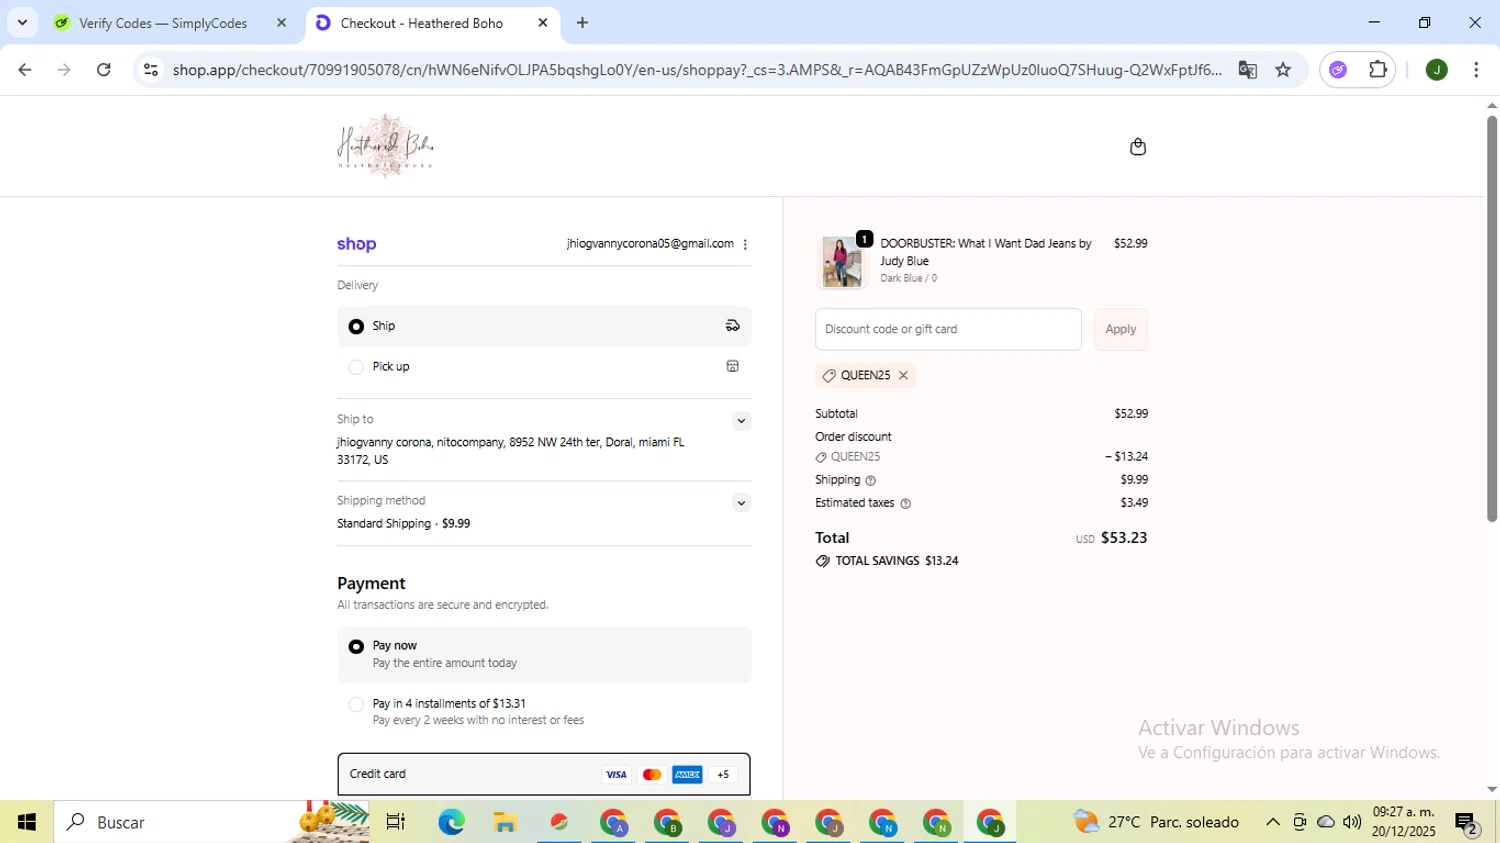
Task: Click the Shipping info question icon
Action: (870, 481)
